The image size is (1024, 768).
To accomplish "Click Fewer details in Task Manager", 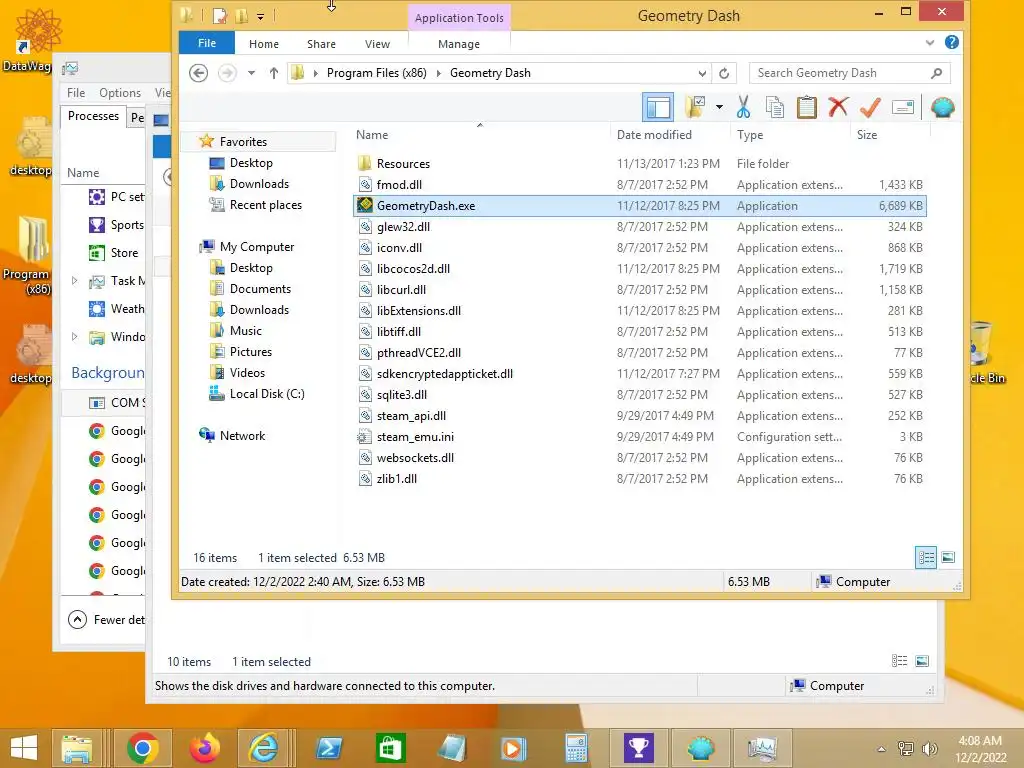I will pyautogui.click(x=106, y=619).
